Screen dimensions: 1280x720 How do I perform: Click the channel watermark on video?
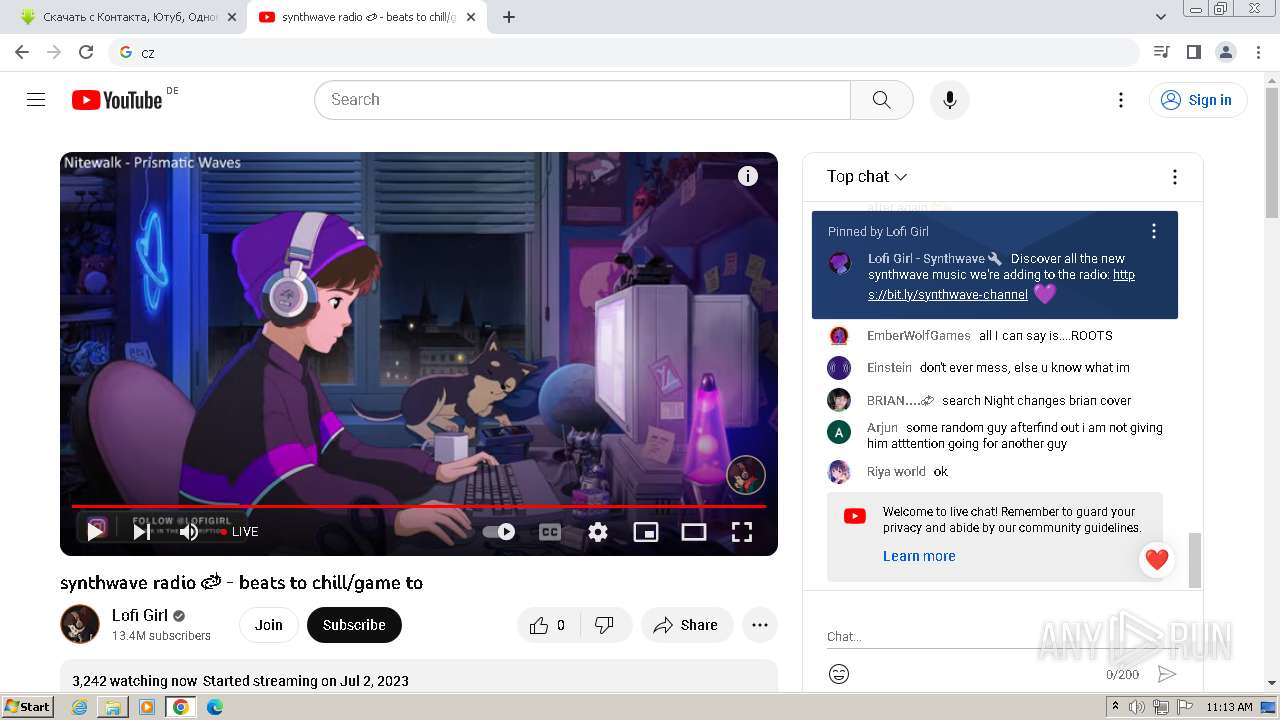(x=746, y=475)
